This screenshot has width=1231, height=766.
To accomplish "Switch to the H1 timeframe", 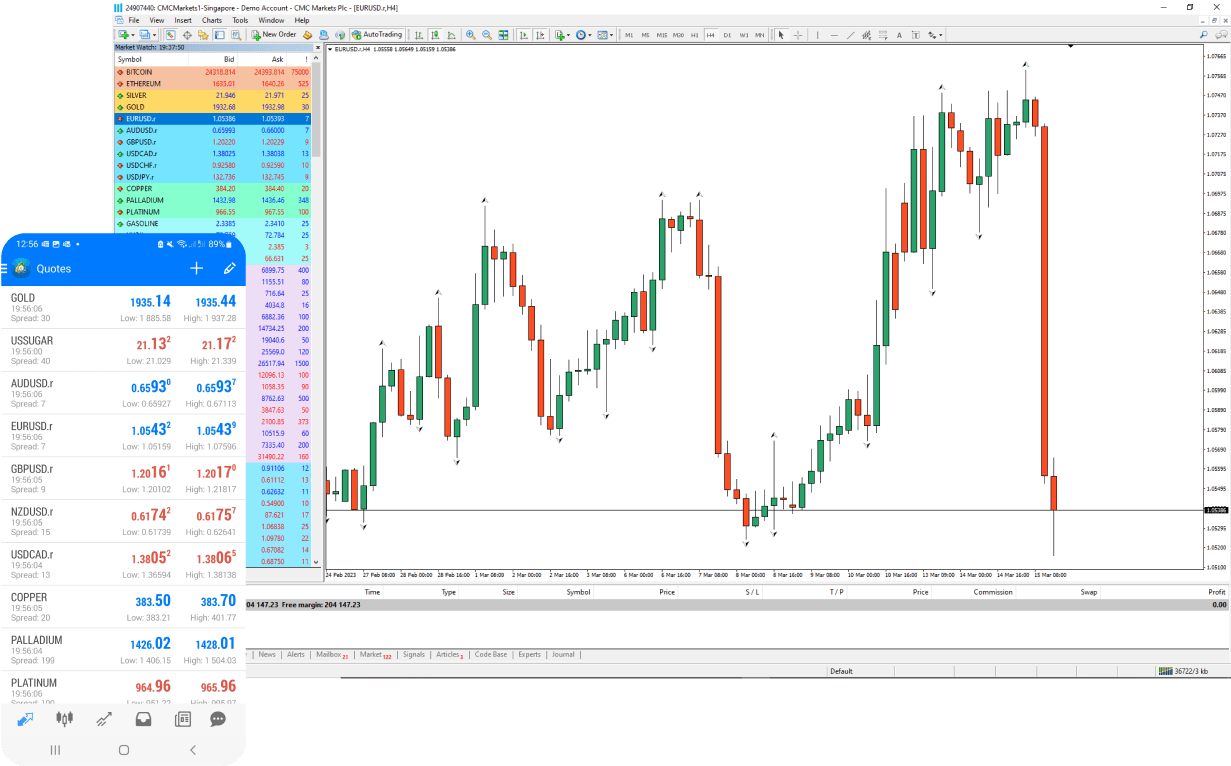I will click(x=694, y=35).
